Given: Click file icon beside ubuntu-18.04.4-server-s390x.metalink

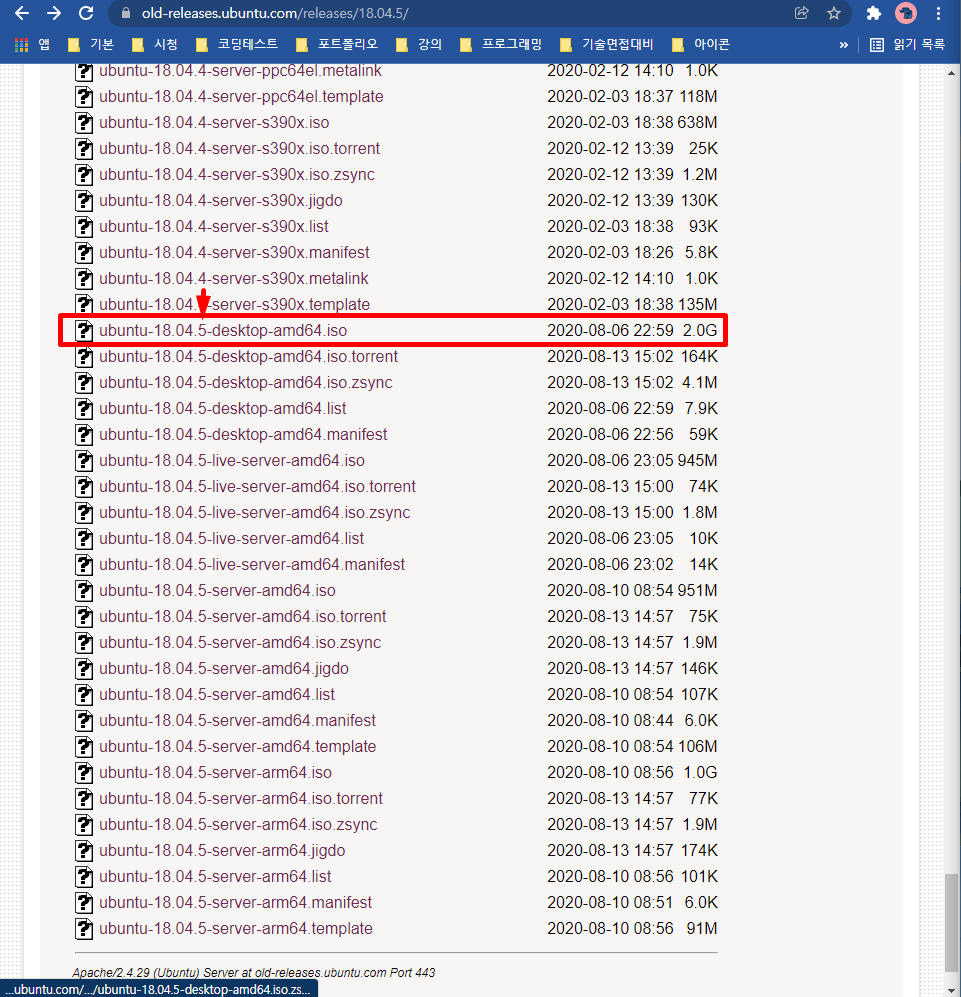Looking at the screenshot, I should pos(84,279).
